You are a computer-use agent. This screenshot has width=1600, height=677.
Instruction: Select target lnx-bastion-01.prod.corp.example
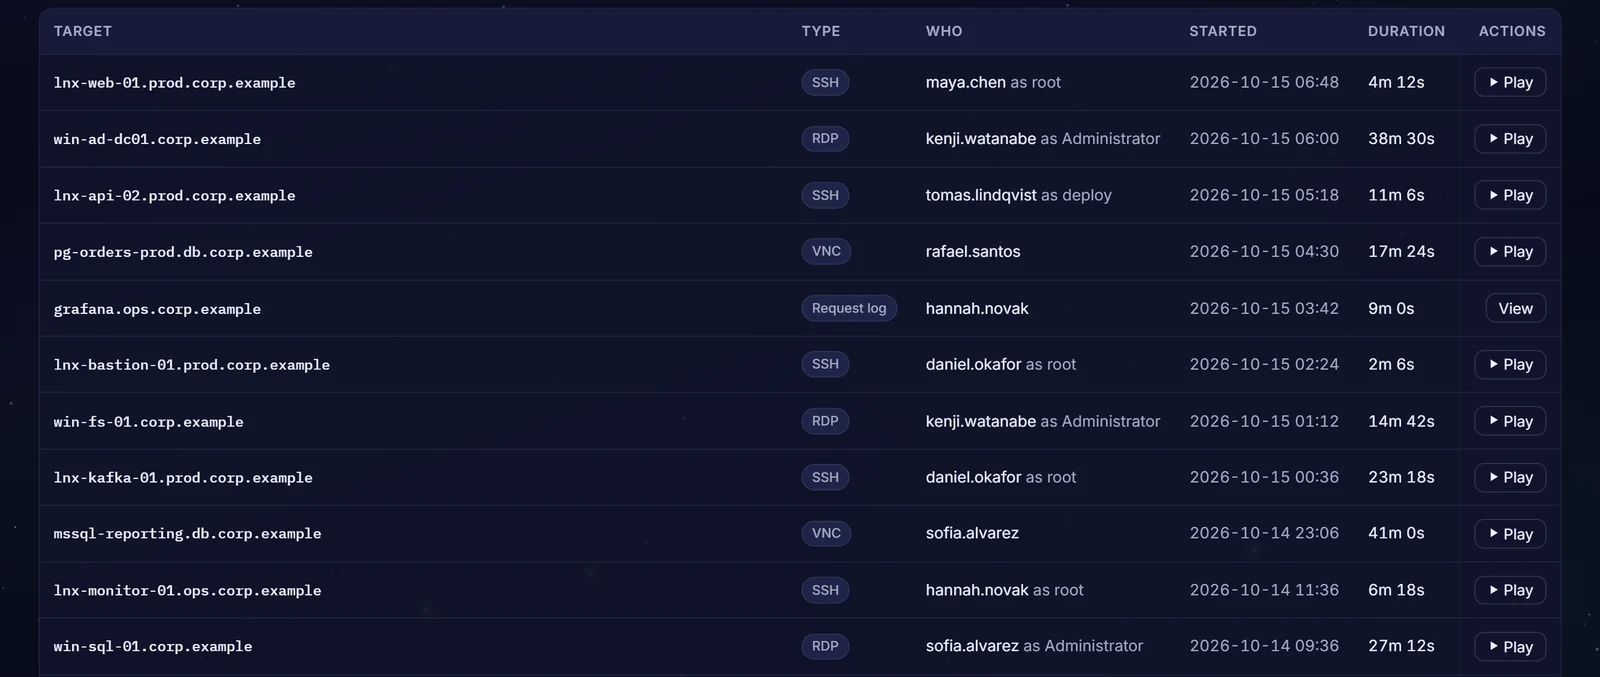(192, 365)
